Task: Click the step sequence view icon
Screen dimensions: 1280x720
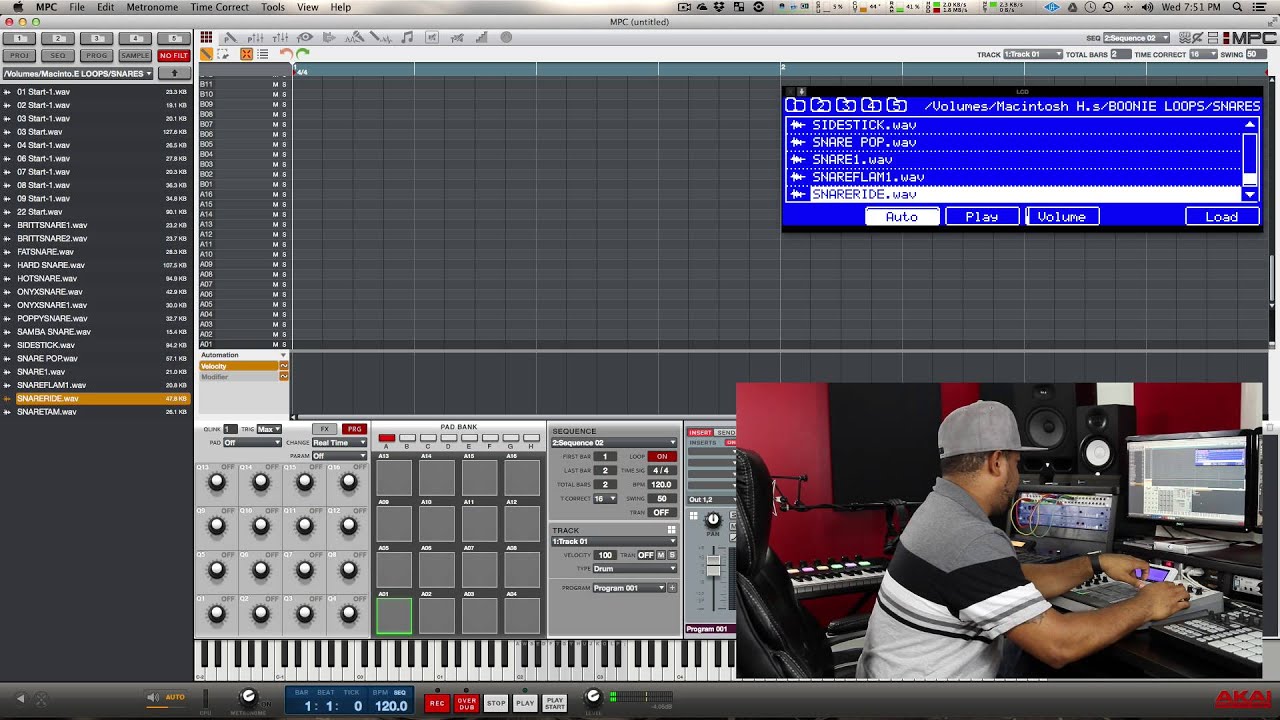Action: [x=482, y=38]
